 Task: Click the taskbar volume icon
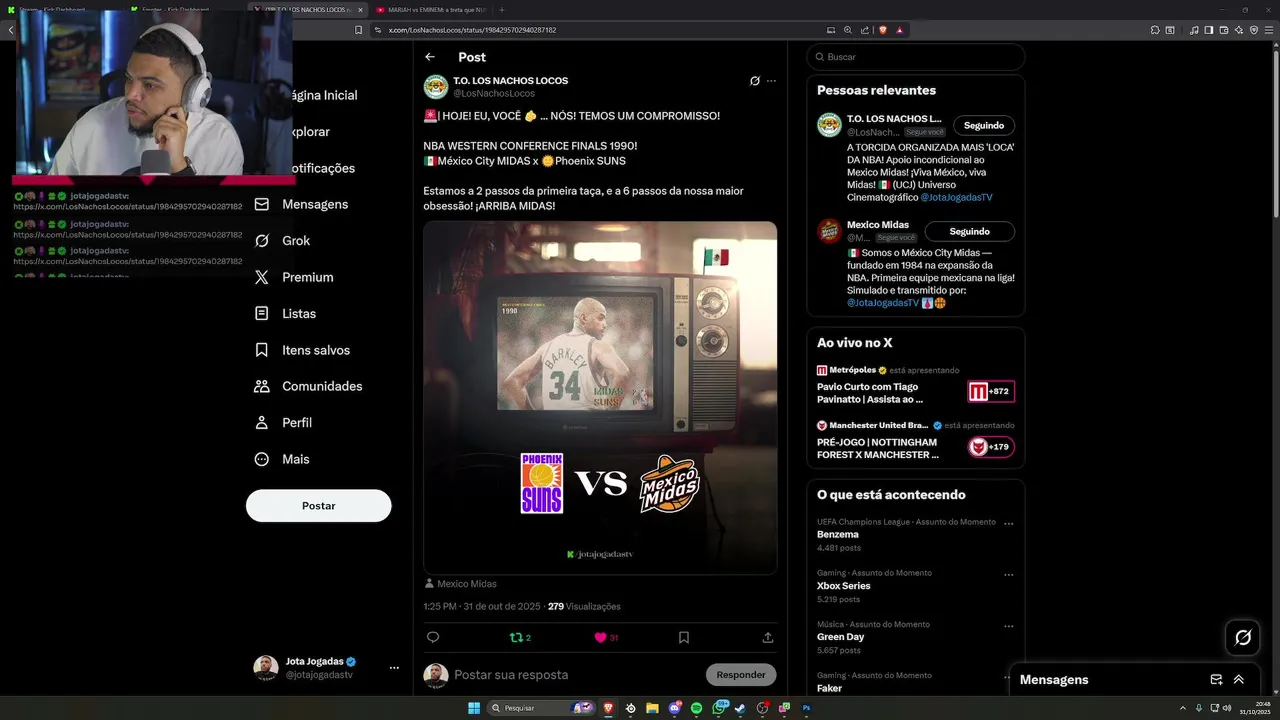(x=1227, y=708)
